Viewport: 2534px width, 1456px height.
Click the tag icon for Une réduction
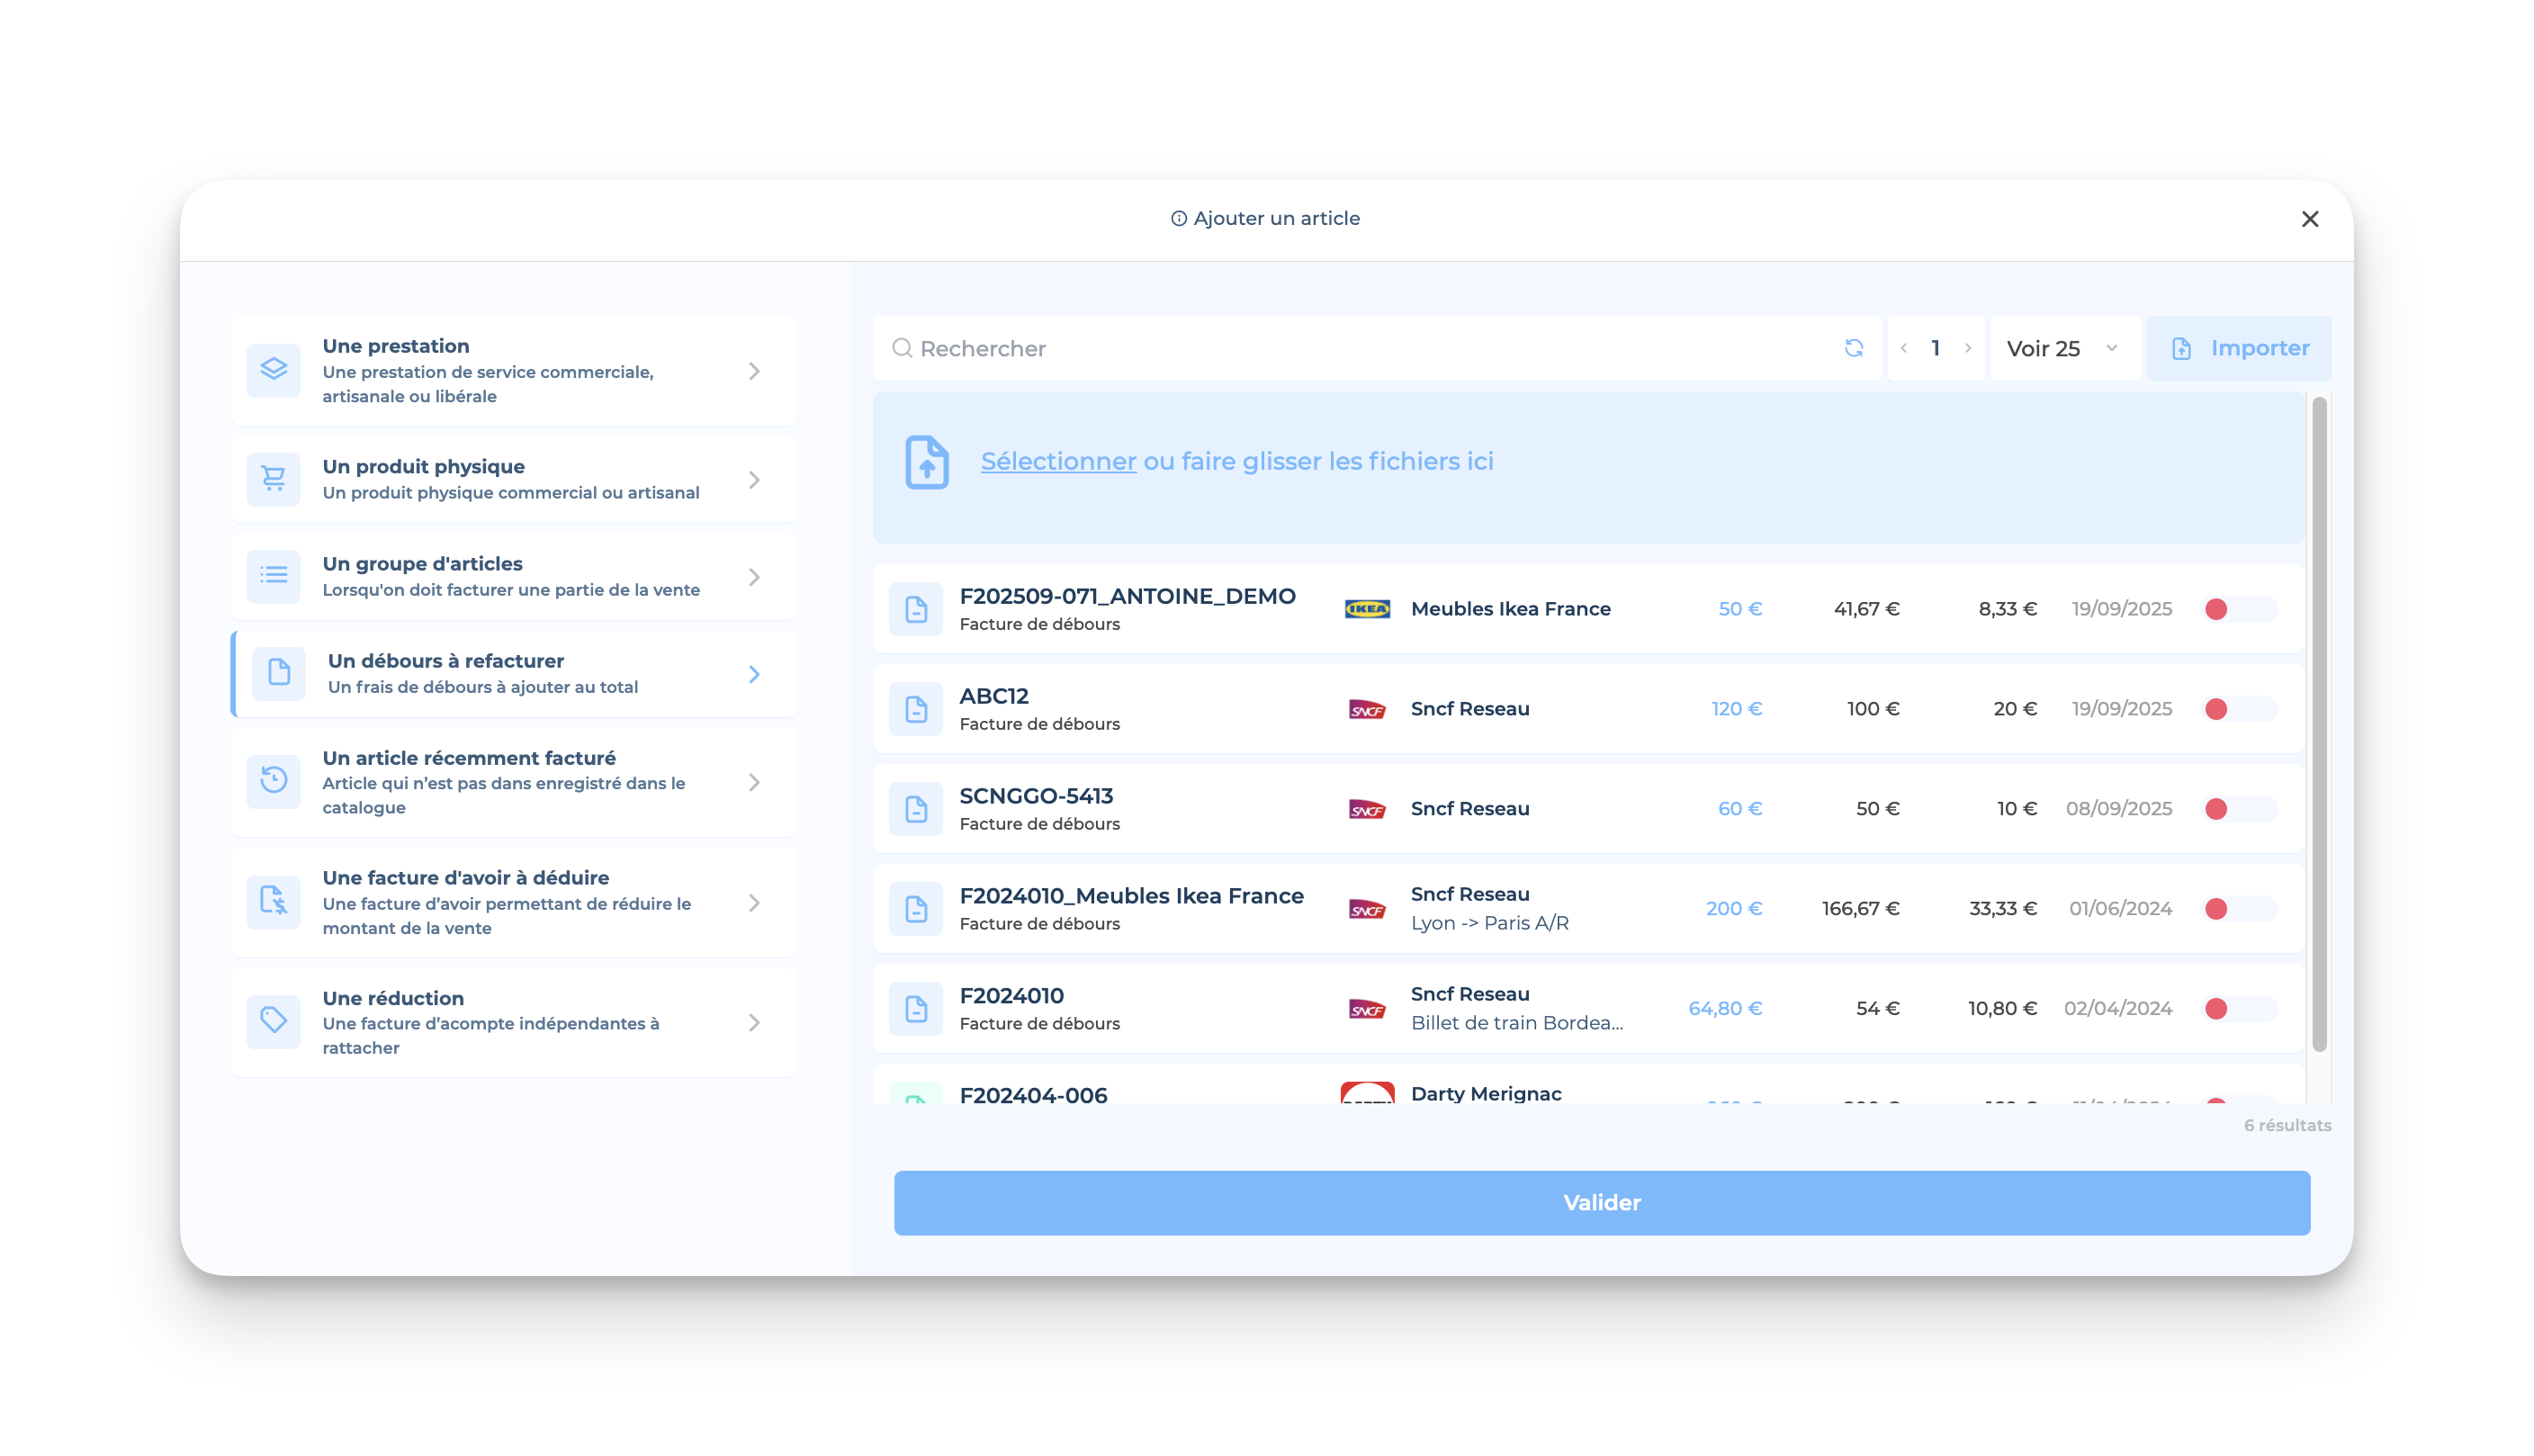pos(273,1021)
